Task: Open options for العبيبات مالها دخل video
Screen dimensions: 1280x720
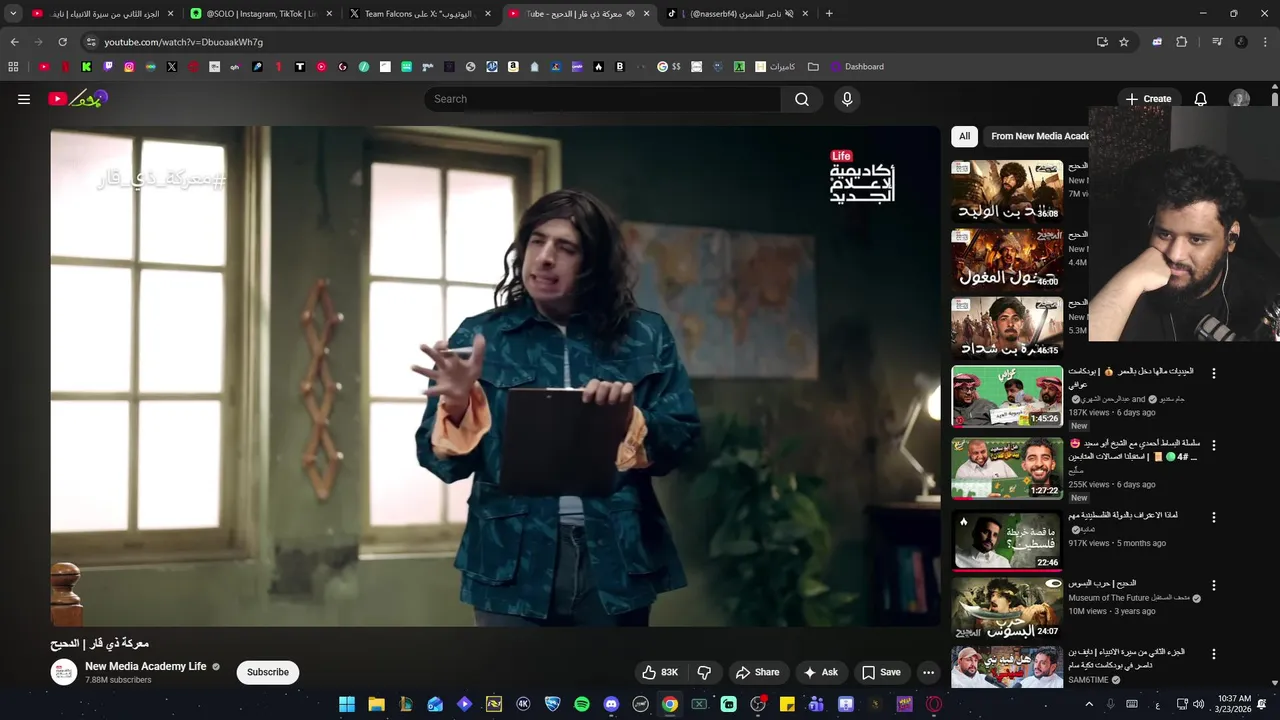Action: coord(1214,373)
